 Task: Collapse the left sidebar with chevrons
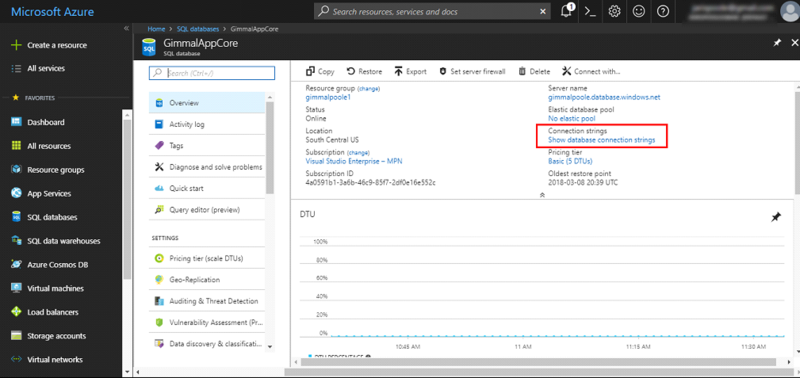point(127,29)
